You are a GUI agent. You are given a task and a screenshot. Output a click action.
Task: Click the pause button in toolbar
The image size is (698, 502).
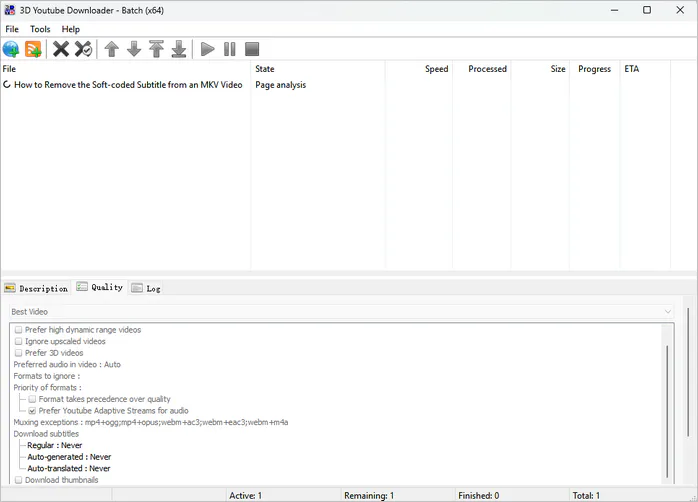(230, 49)
